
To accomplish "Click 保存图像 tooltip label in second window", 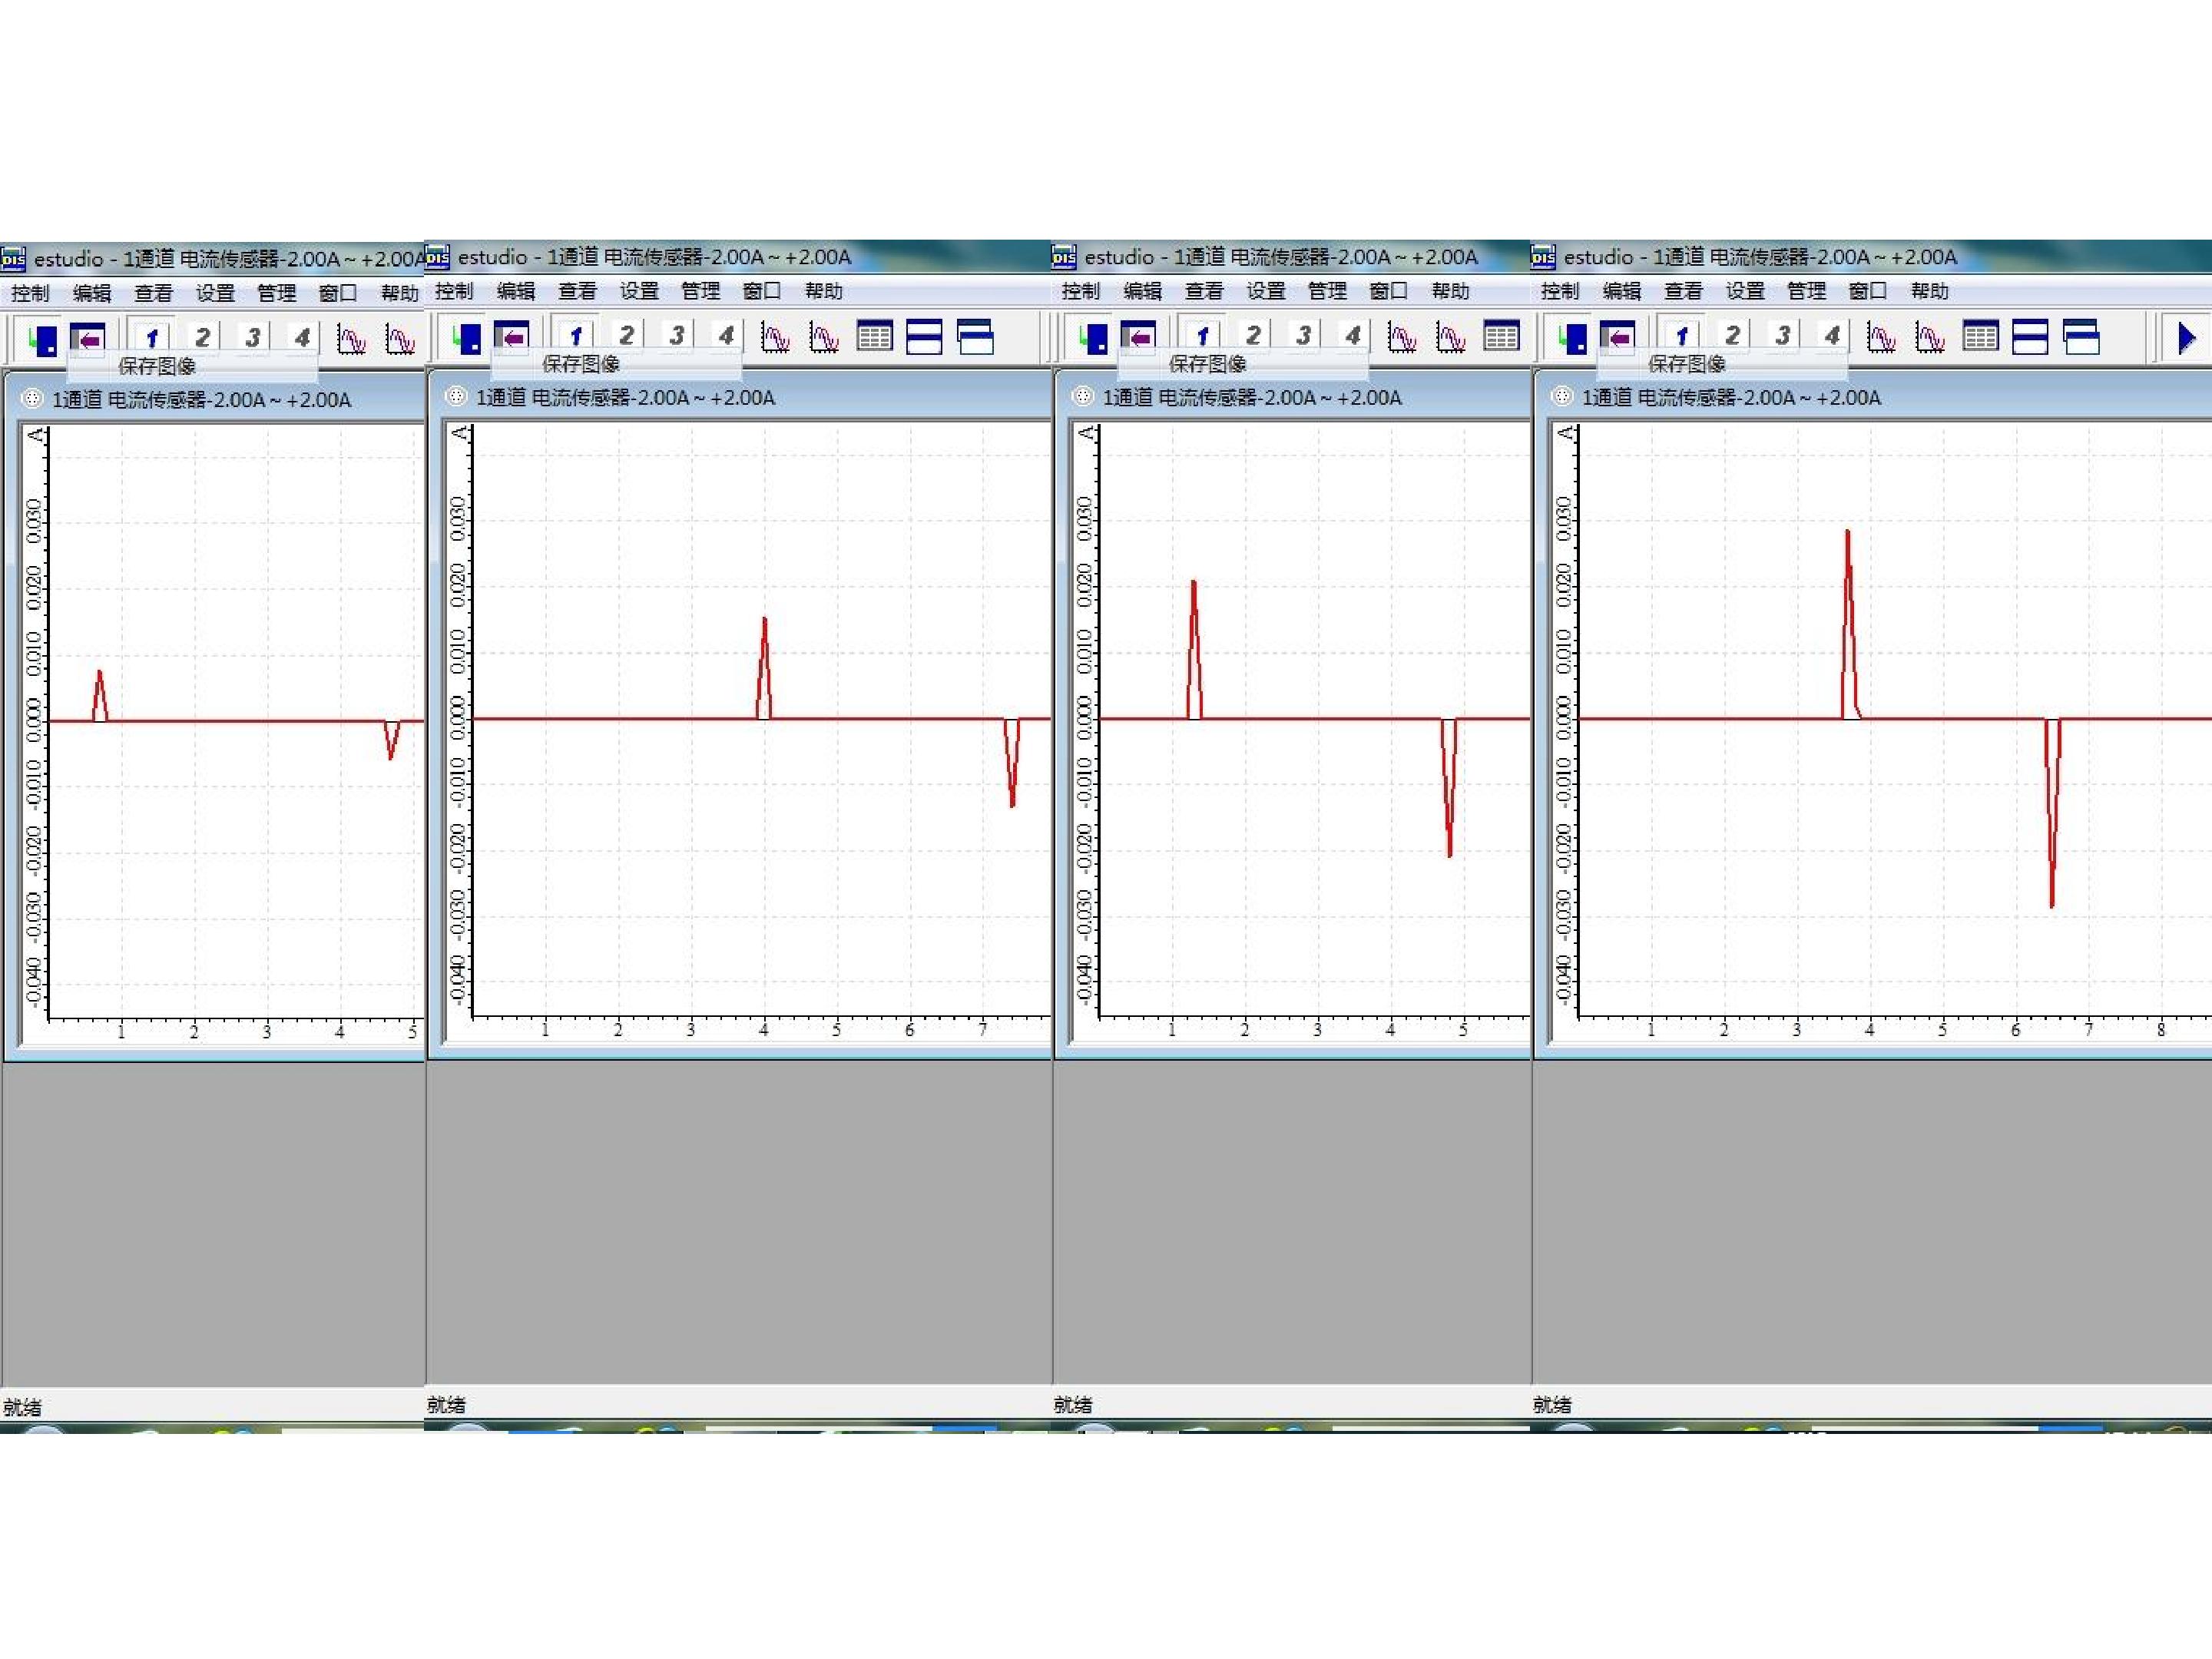I will [581, 364].
